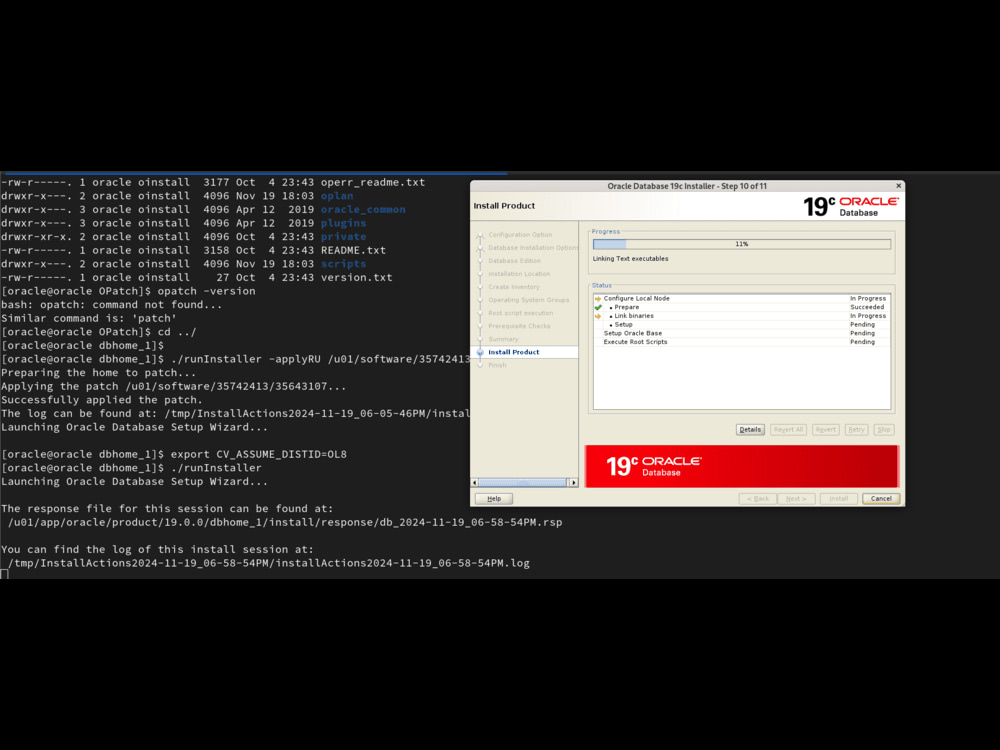Select the Execute Root Scripts row
The height and width of the screenshot is (750, 1000).
[742, 342]
